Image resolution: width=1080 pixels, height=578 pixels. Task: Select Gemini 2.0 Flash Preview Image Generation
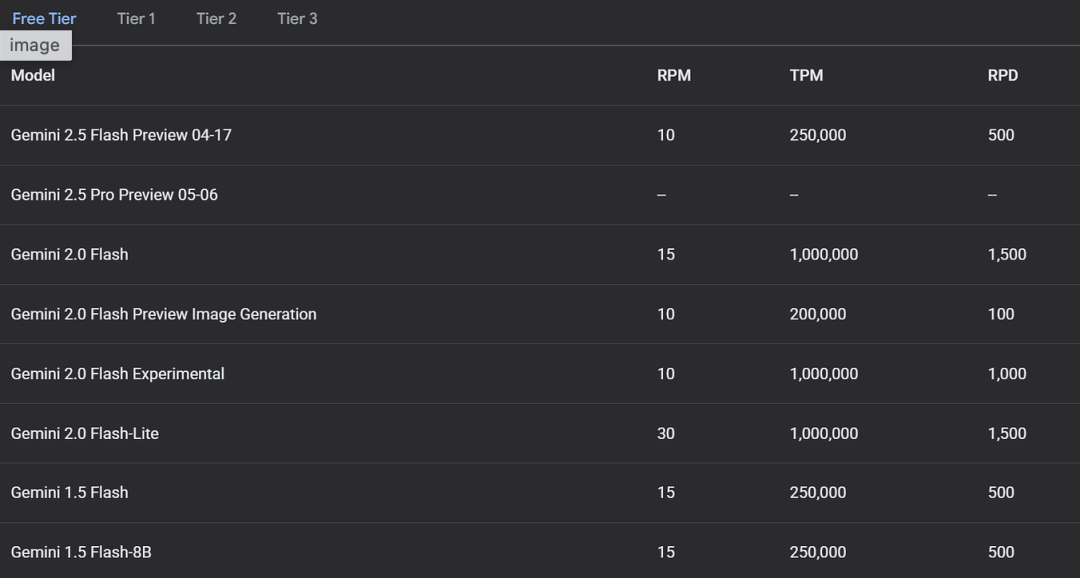click(164, 314)
